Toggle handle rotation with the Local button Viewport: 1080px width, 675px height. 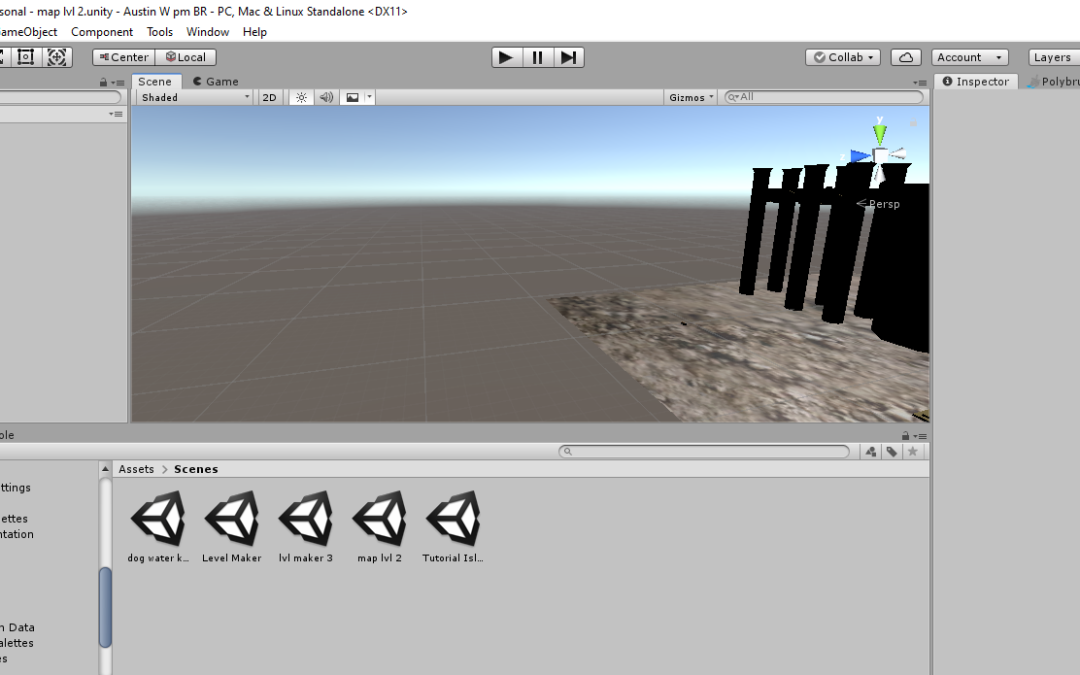[x=186, y=57]
